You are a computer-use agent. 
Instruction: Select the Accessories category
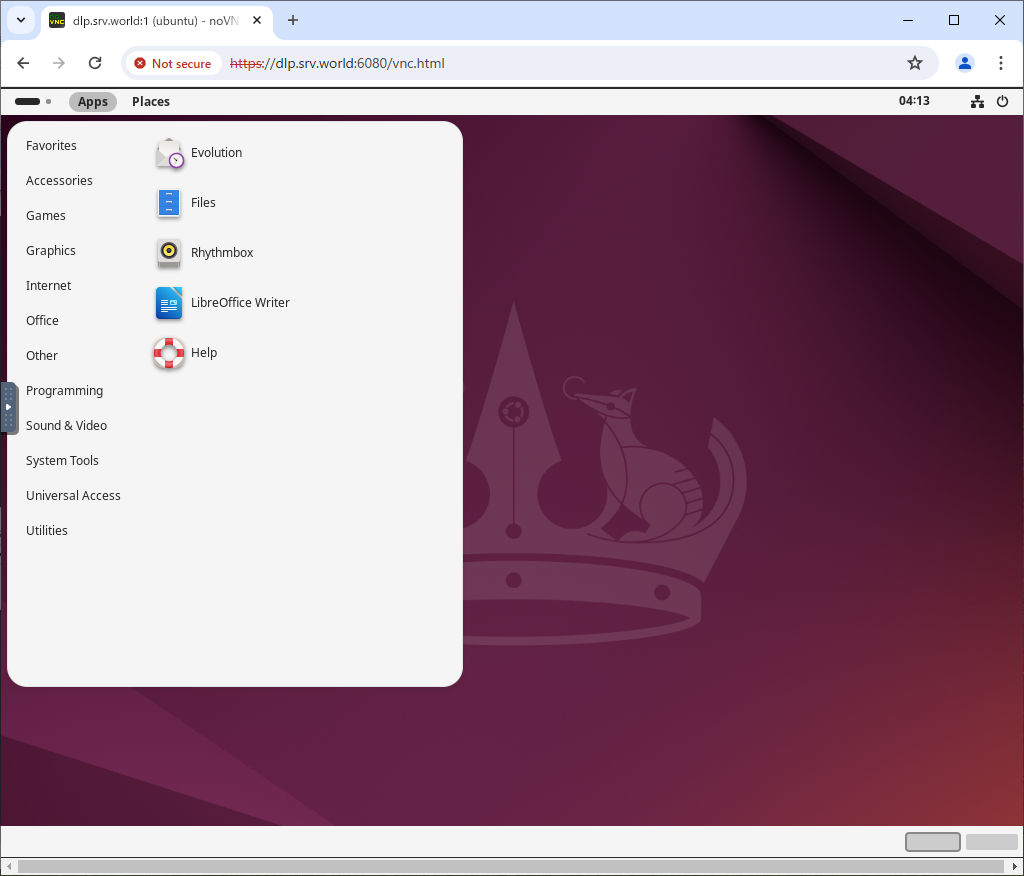(x=59, y=181)
